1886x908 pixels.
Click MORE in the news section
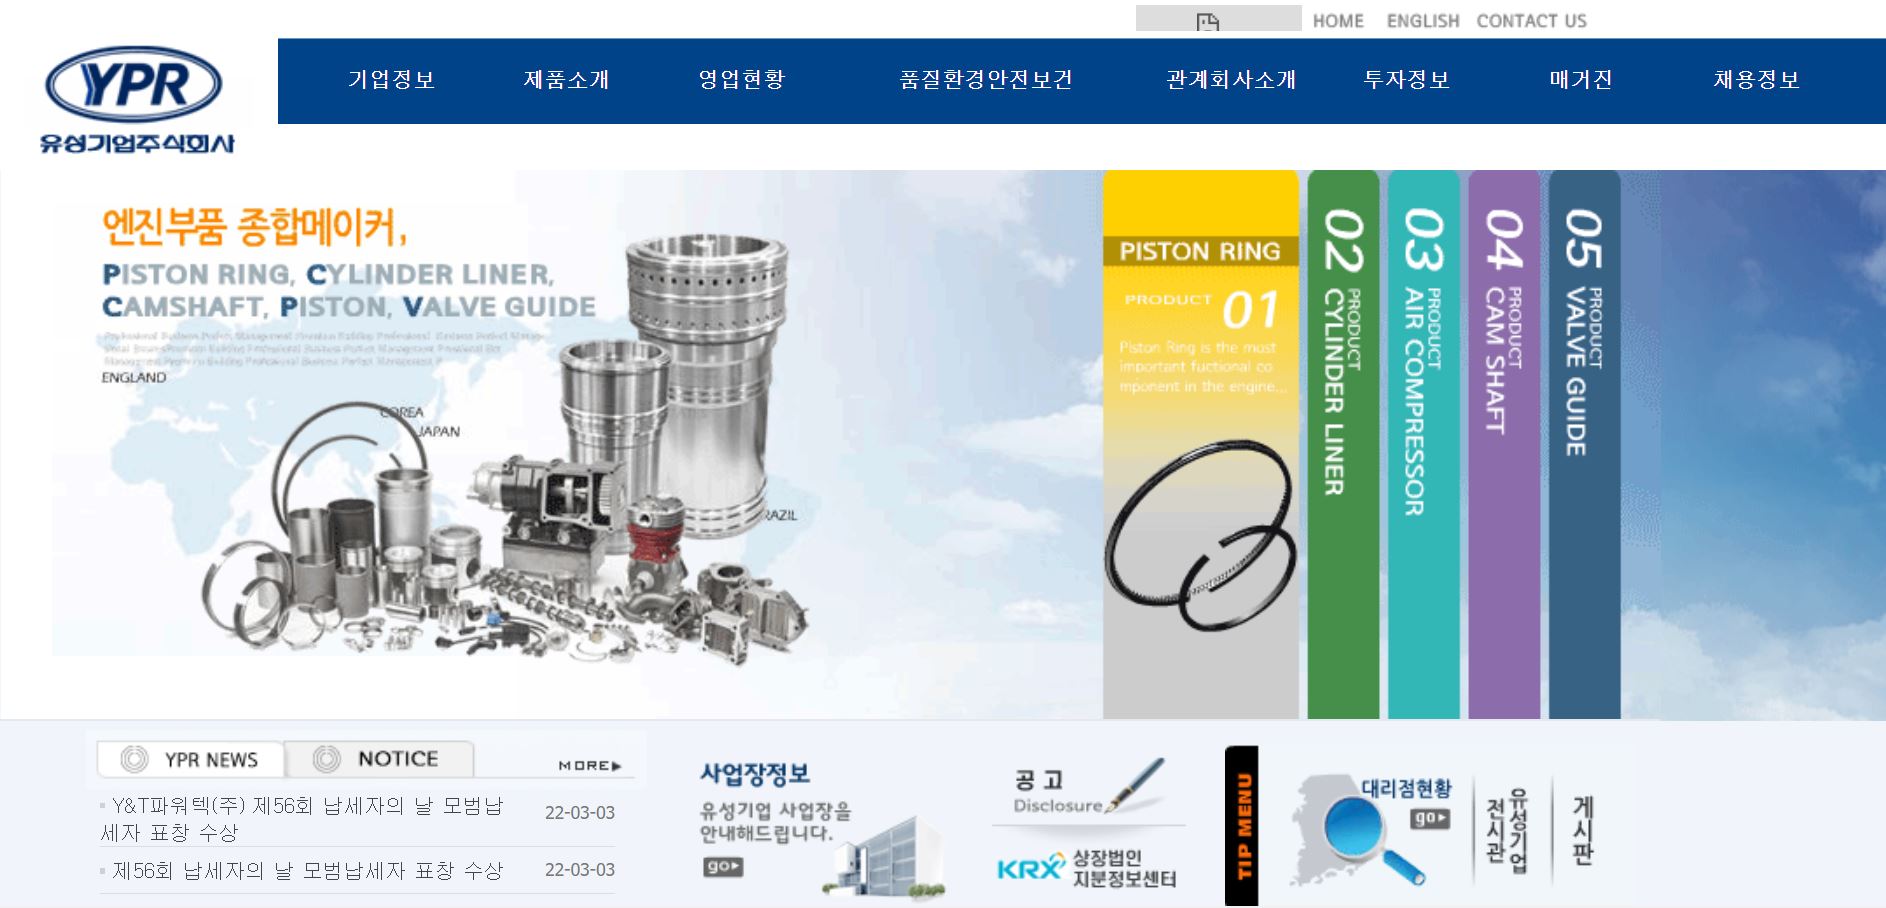(590, 766)
